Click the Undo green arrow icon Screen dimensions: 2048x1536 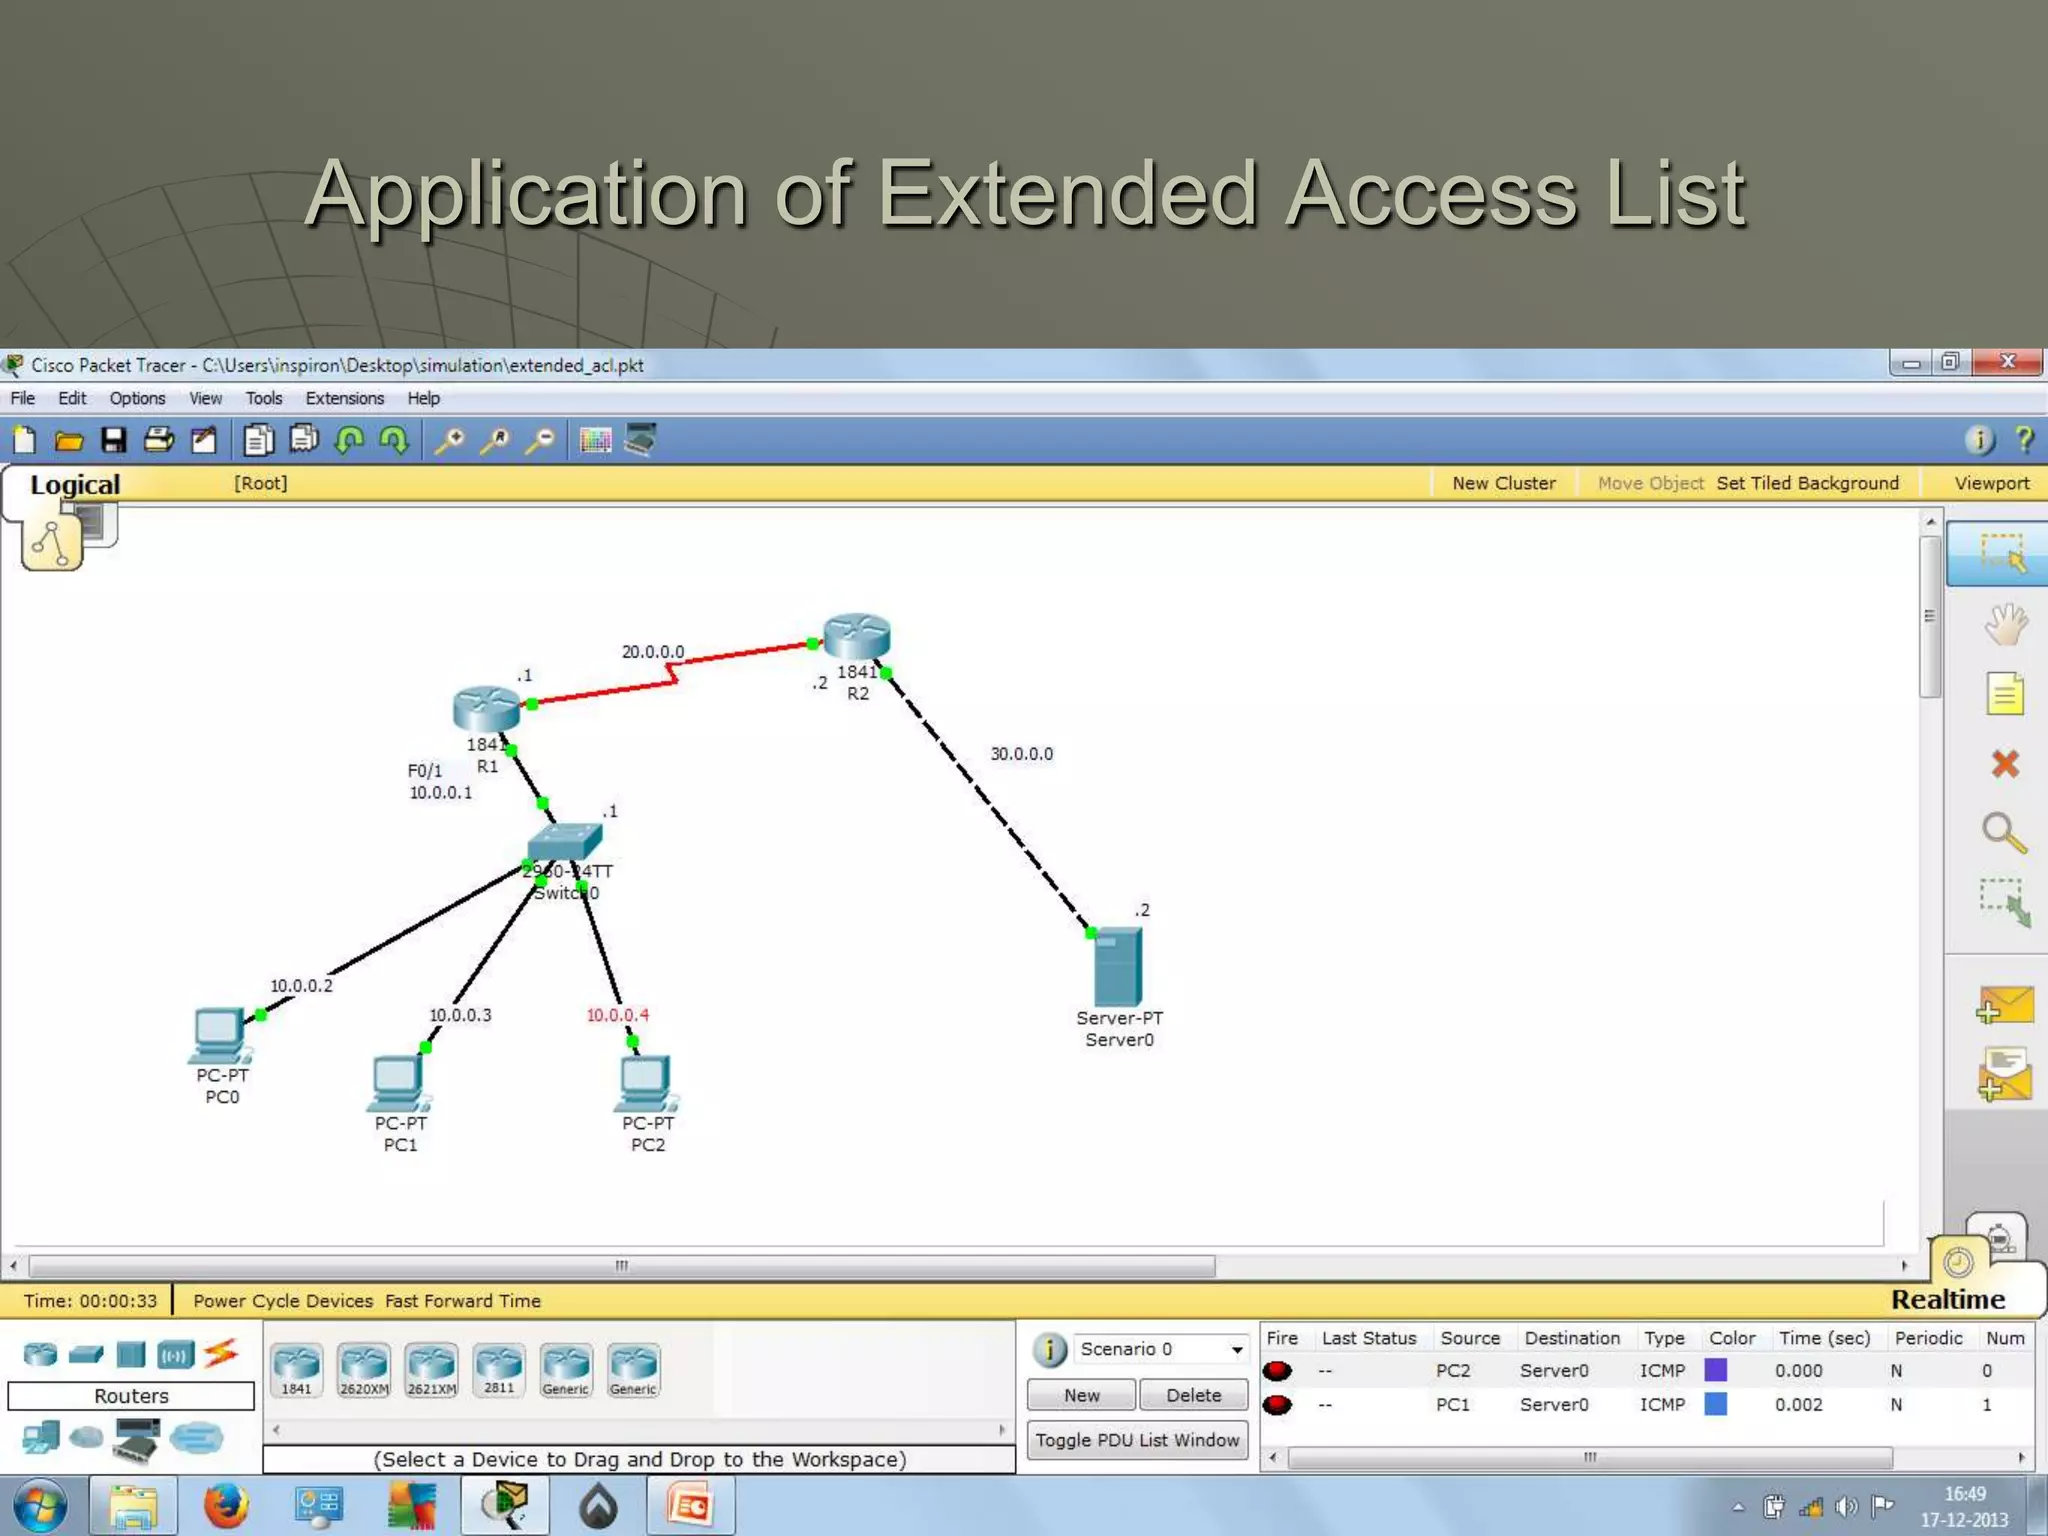(349, 440)
